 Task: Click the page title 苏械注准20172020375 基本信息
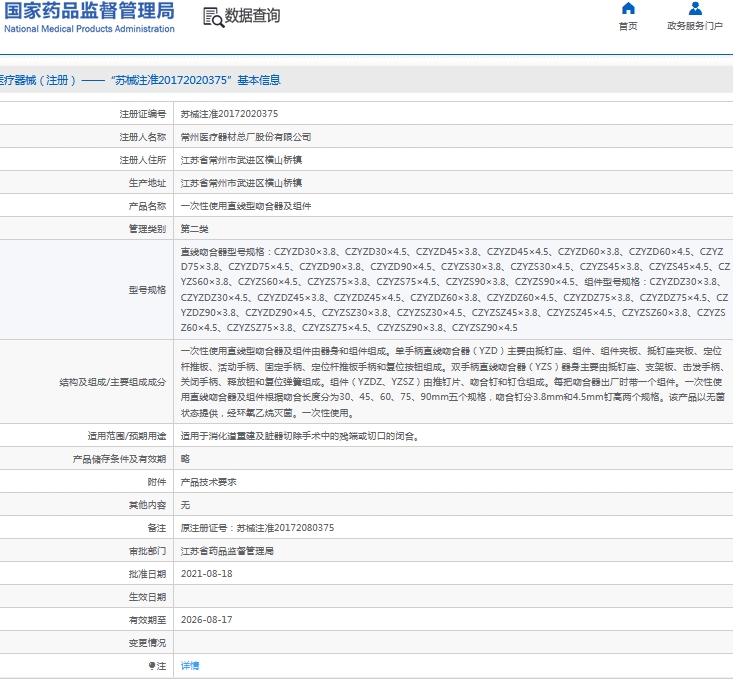click(195, 80)
